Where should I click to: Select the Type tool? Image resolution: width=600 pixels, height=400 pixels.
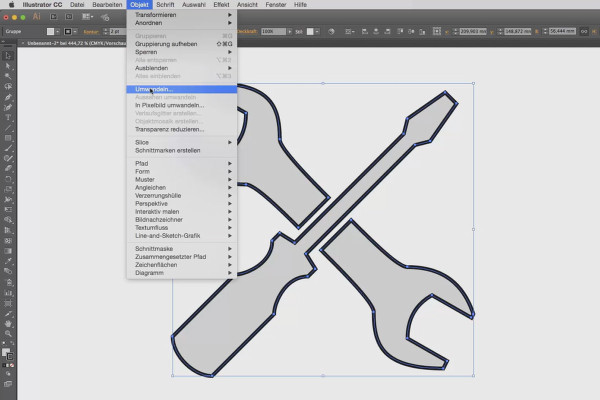point(8,118)
